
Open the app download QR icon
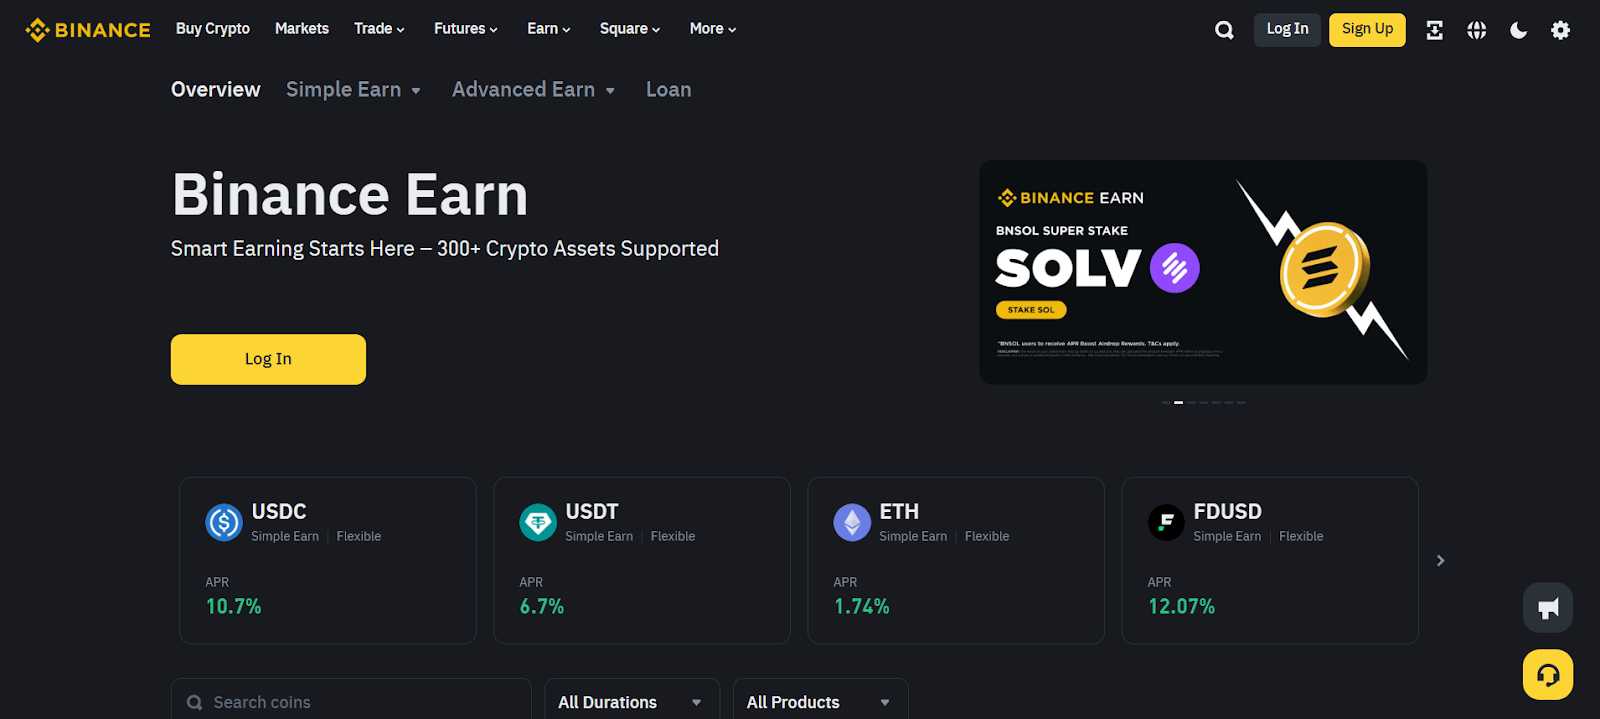coord(1434,30)
